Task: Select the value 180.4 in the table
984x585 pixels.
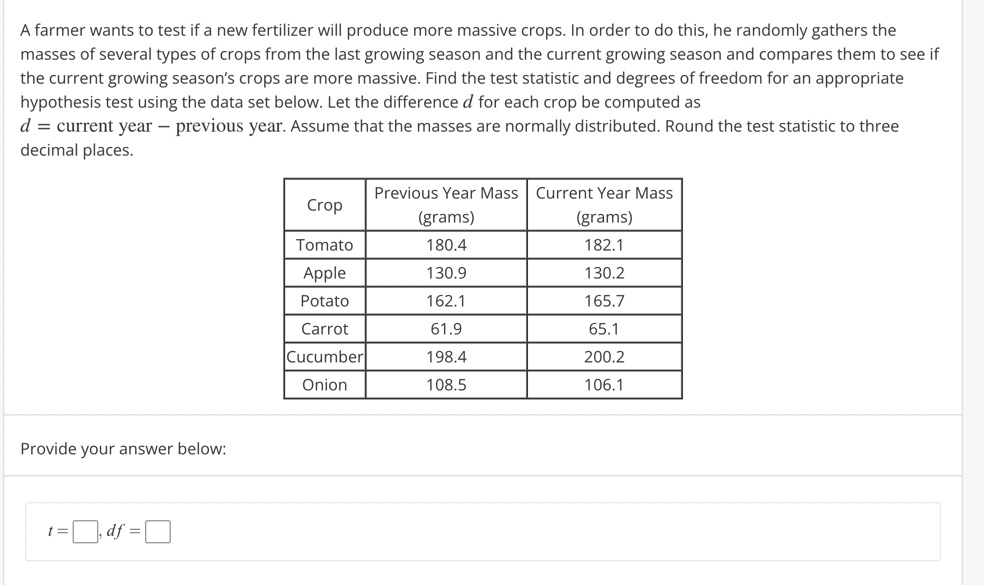Action: coord(447,245)
